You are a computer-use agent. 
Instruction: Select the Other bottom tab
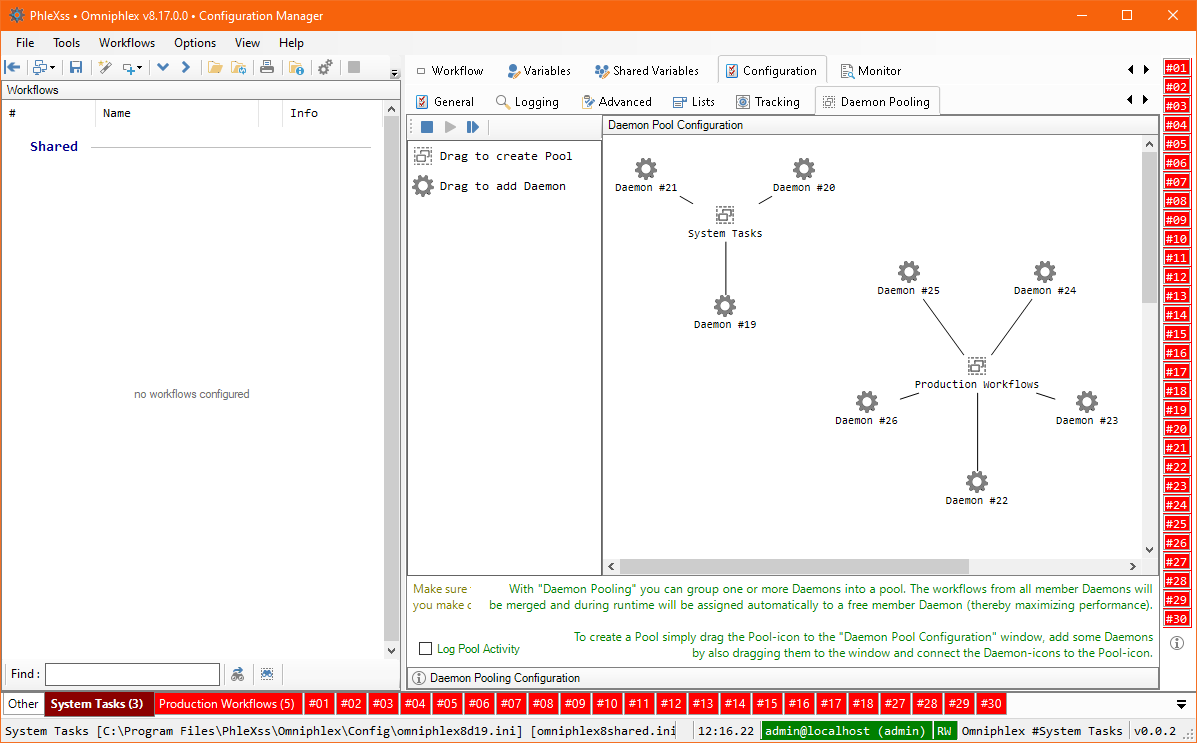24,704
